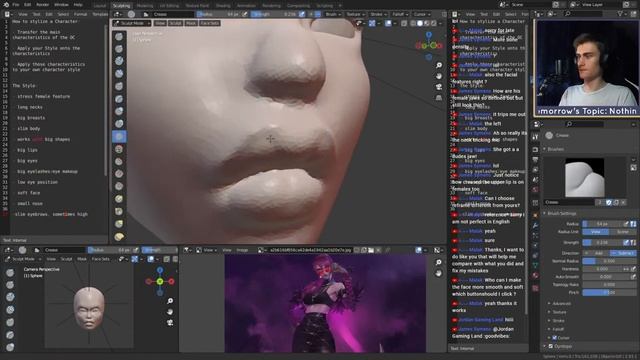This screenshot has height=360, width=640.
Task: Set Radius Unit to View
Action: pos(596,232)
